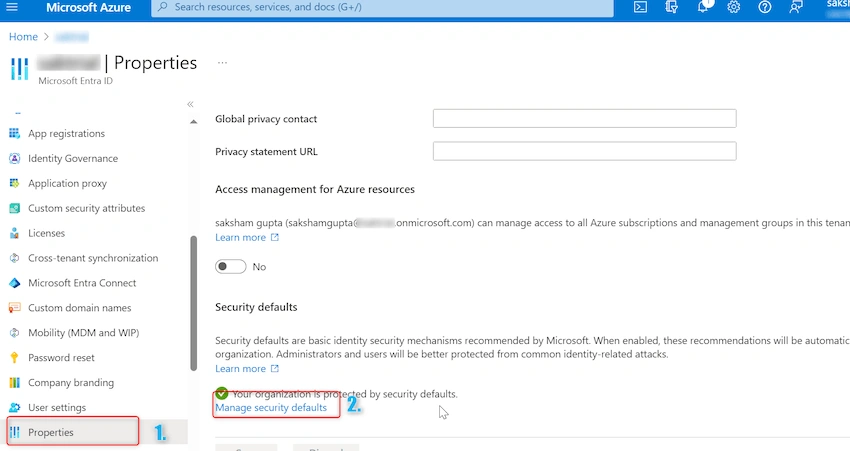This screenshot has width=850, height=451.
Task: Open Company branding menu item
Action: click(71, 383)
